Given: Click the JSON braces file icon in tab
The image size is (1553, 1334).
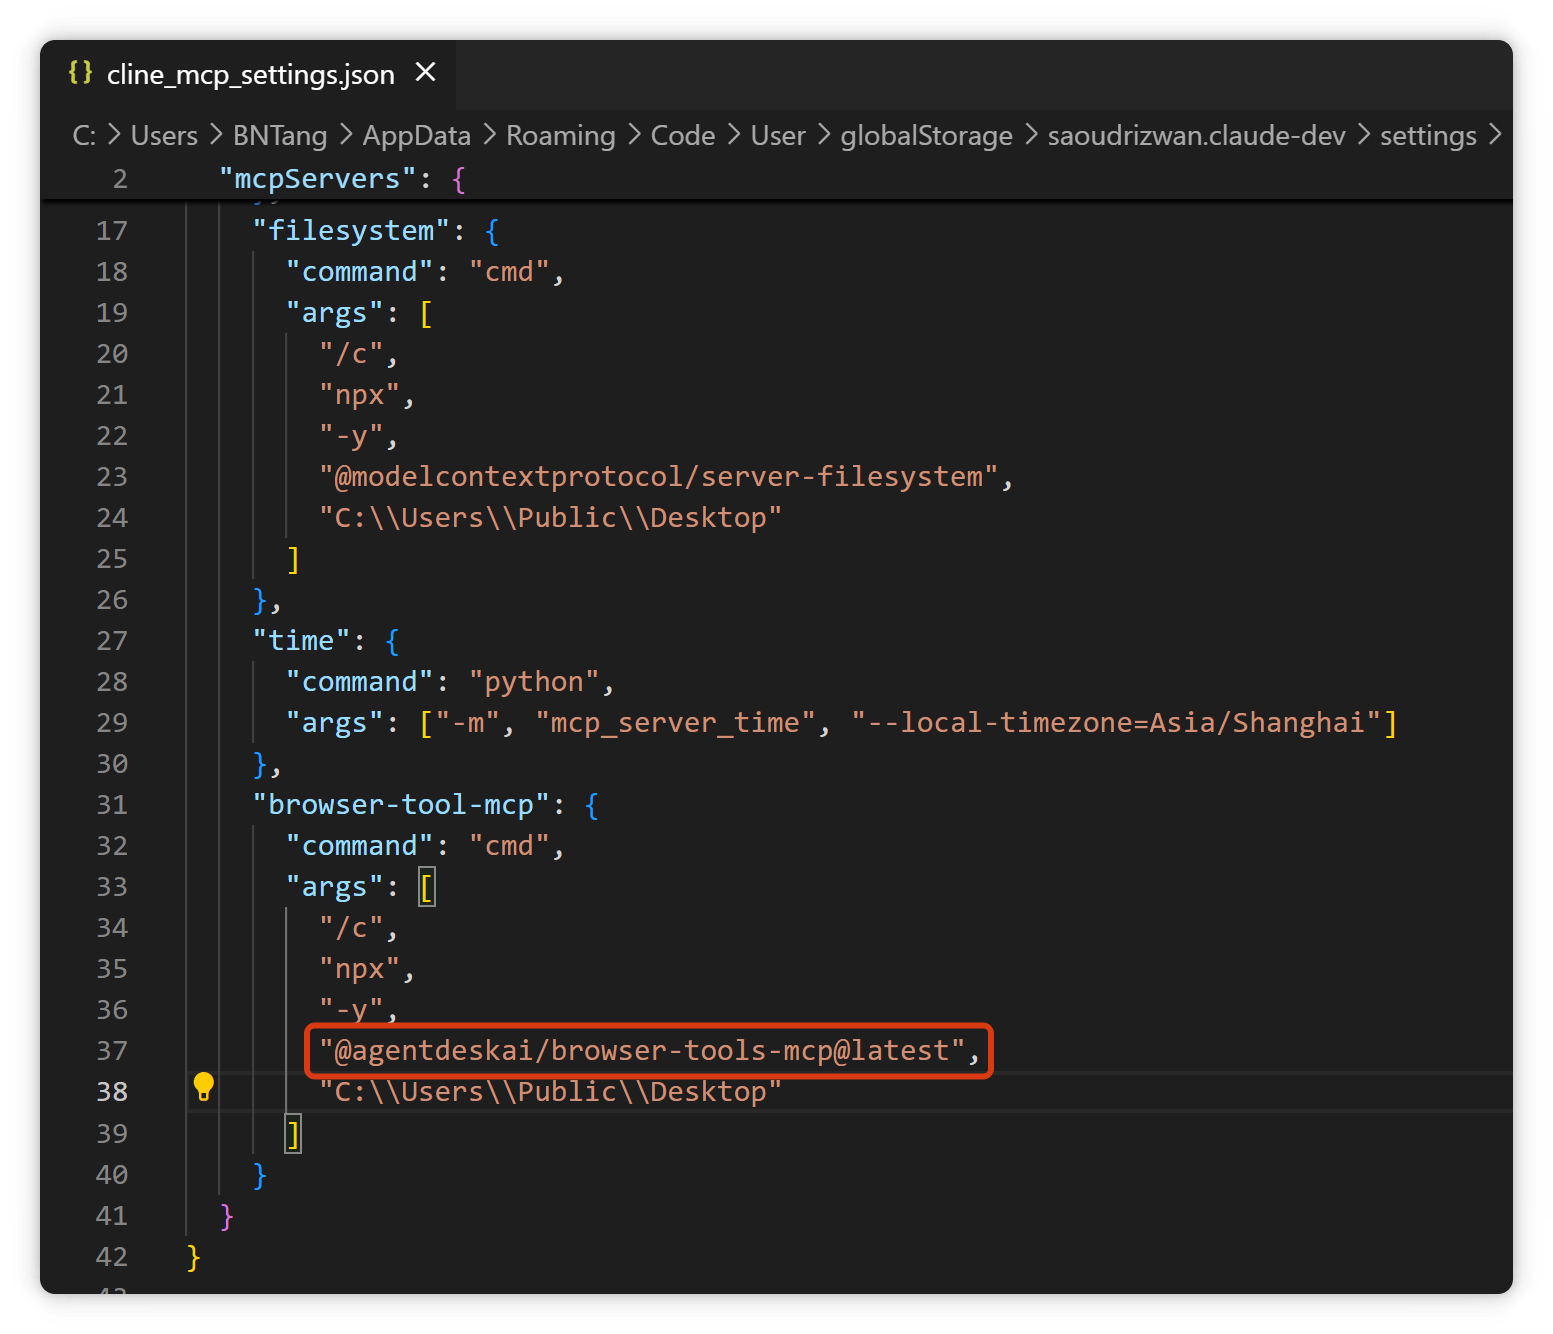Looking at the screenshot, I should [x=80, y=72].
